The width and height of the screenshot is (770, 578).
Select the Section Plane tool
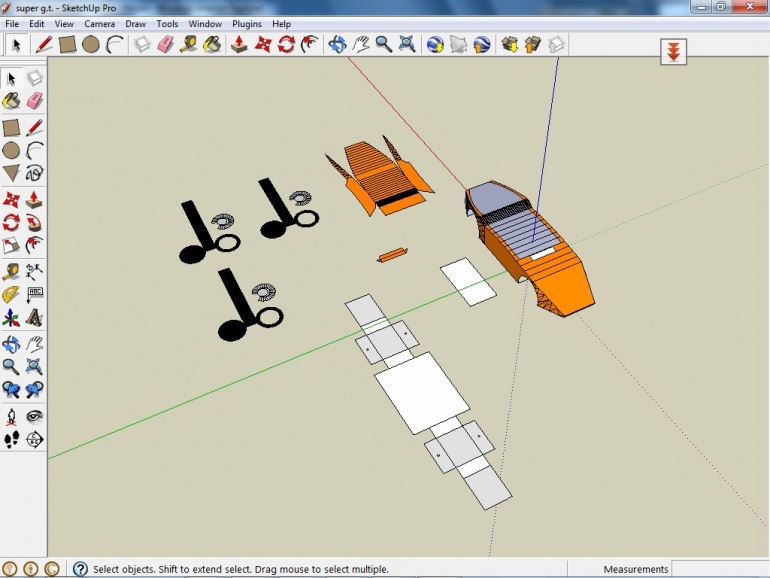tap(34, 440)
